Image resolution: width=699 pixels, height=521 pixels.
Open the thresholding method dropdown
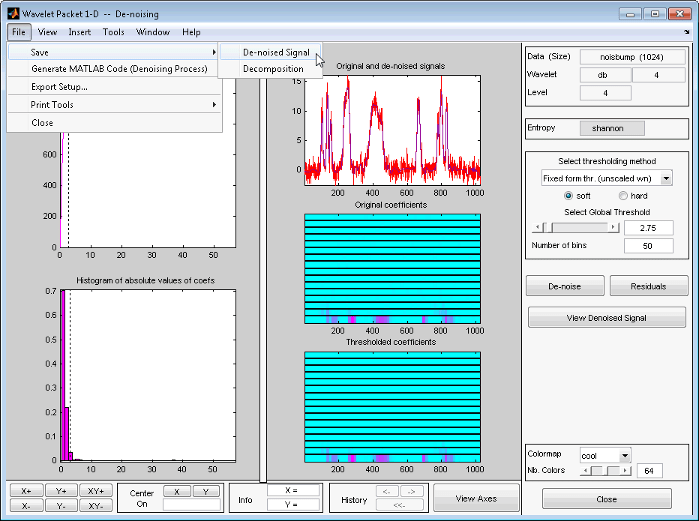pyautogui.click(x=666, y=178)
